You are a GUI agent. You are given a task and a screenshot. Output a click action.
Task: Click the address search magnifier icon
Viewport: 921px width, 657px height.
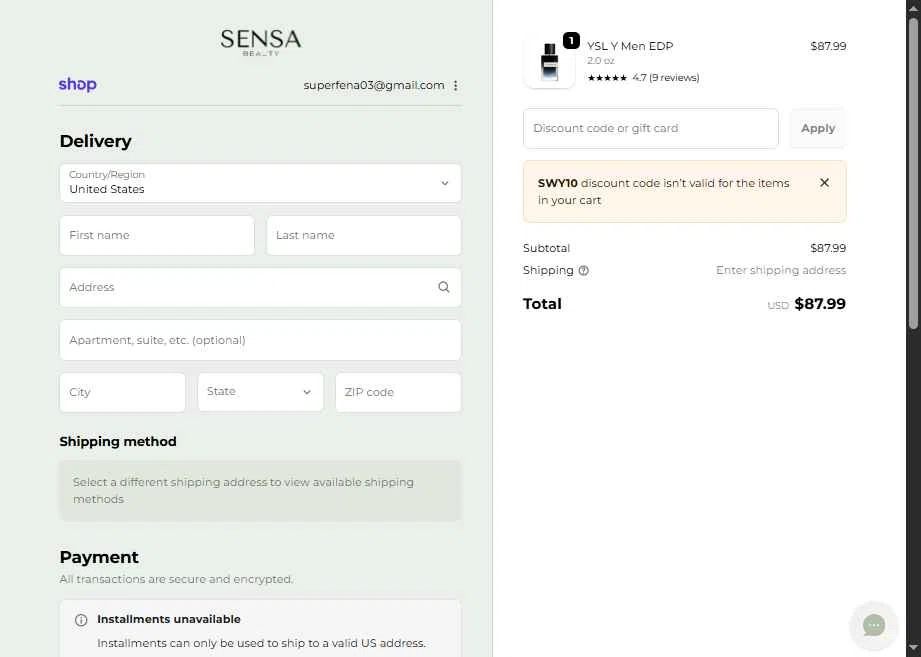click(444, 287)
